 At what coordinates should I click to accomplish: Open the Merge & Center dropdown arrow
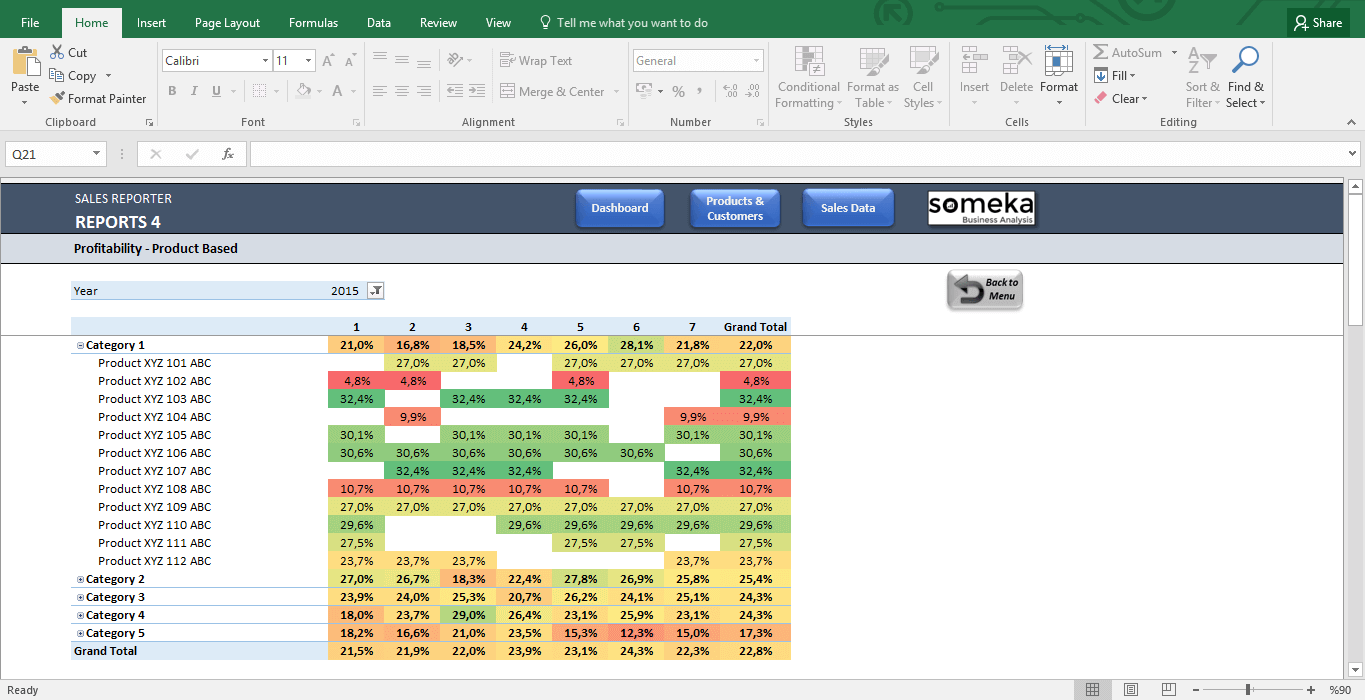tap(616, 92)
